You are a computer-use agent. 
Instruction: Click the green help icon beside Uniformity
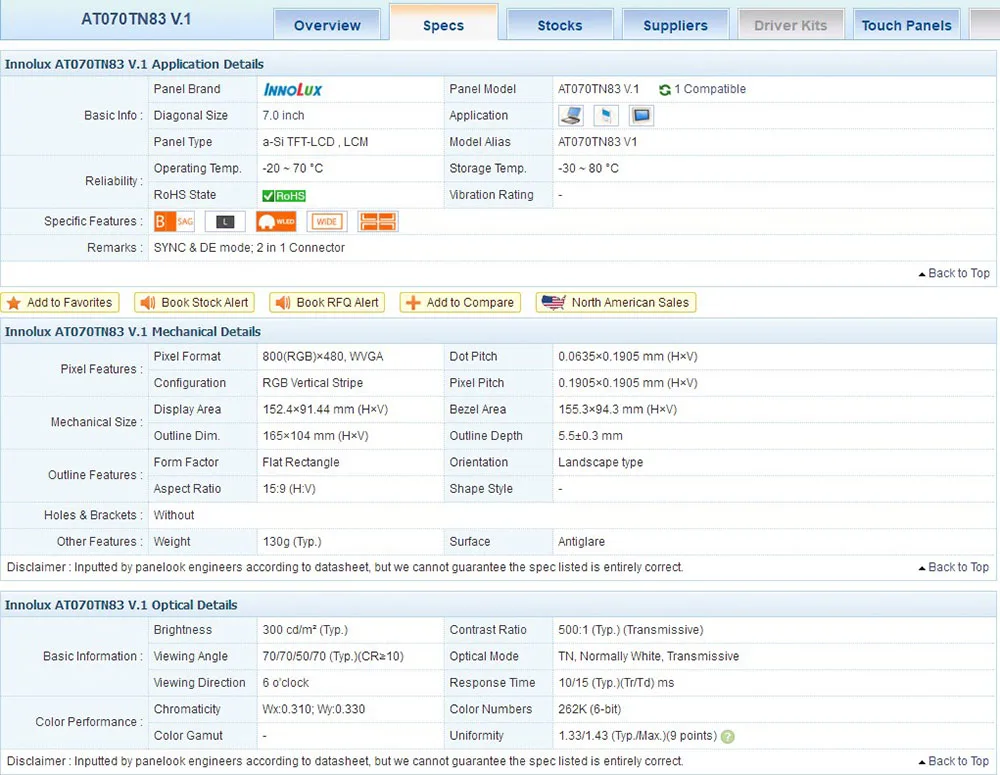(728, 736)
